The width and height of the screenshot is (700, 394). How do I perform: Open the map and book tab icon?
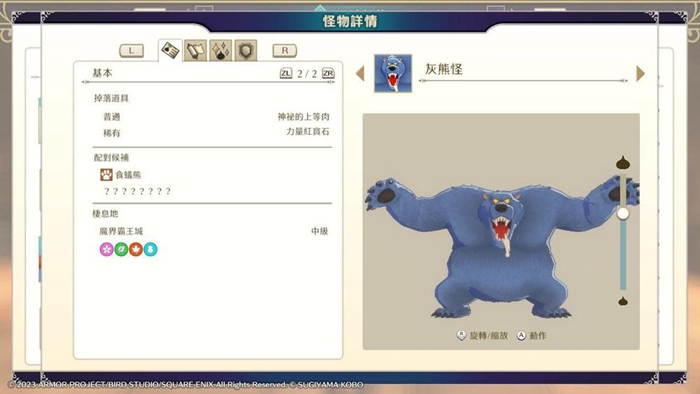pyautogui.click(x=196, y=50)
